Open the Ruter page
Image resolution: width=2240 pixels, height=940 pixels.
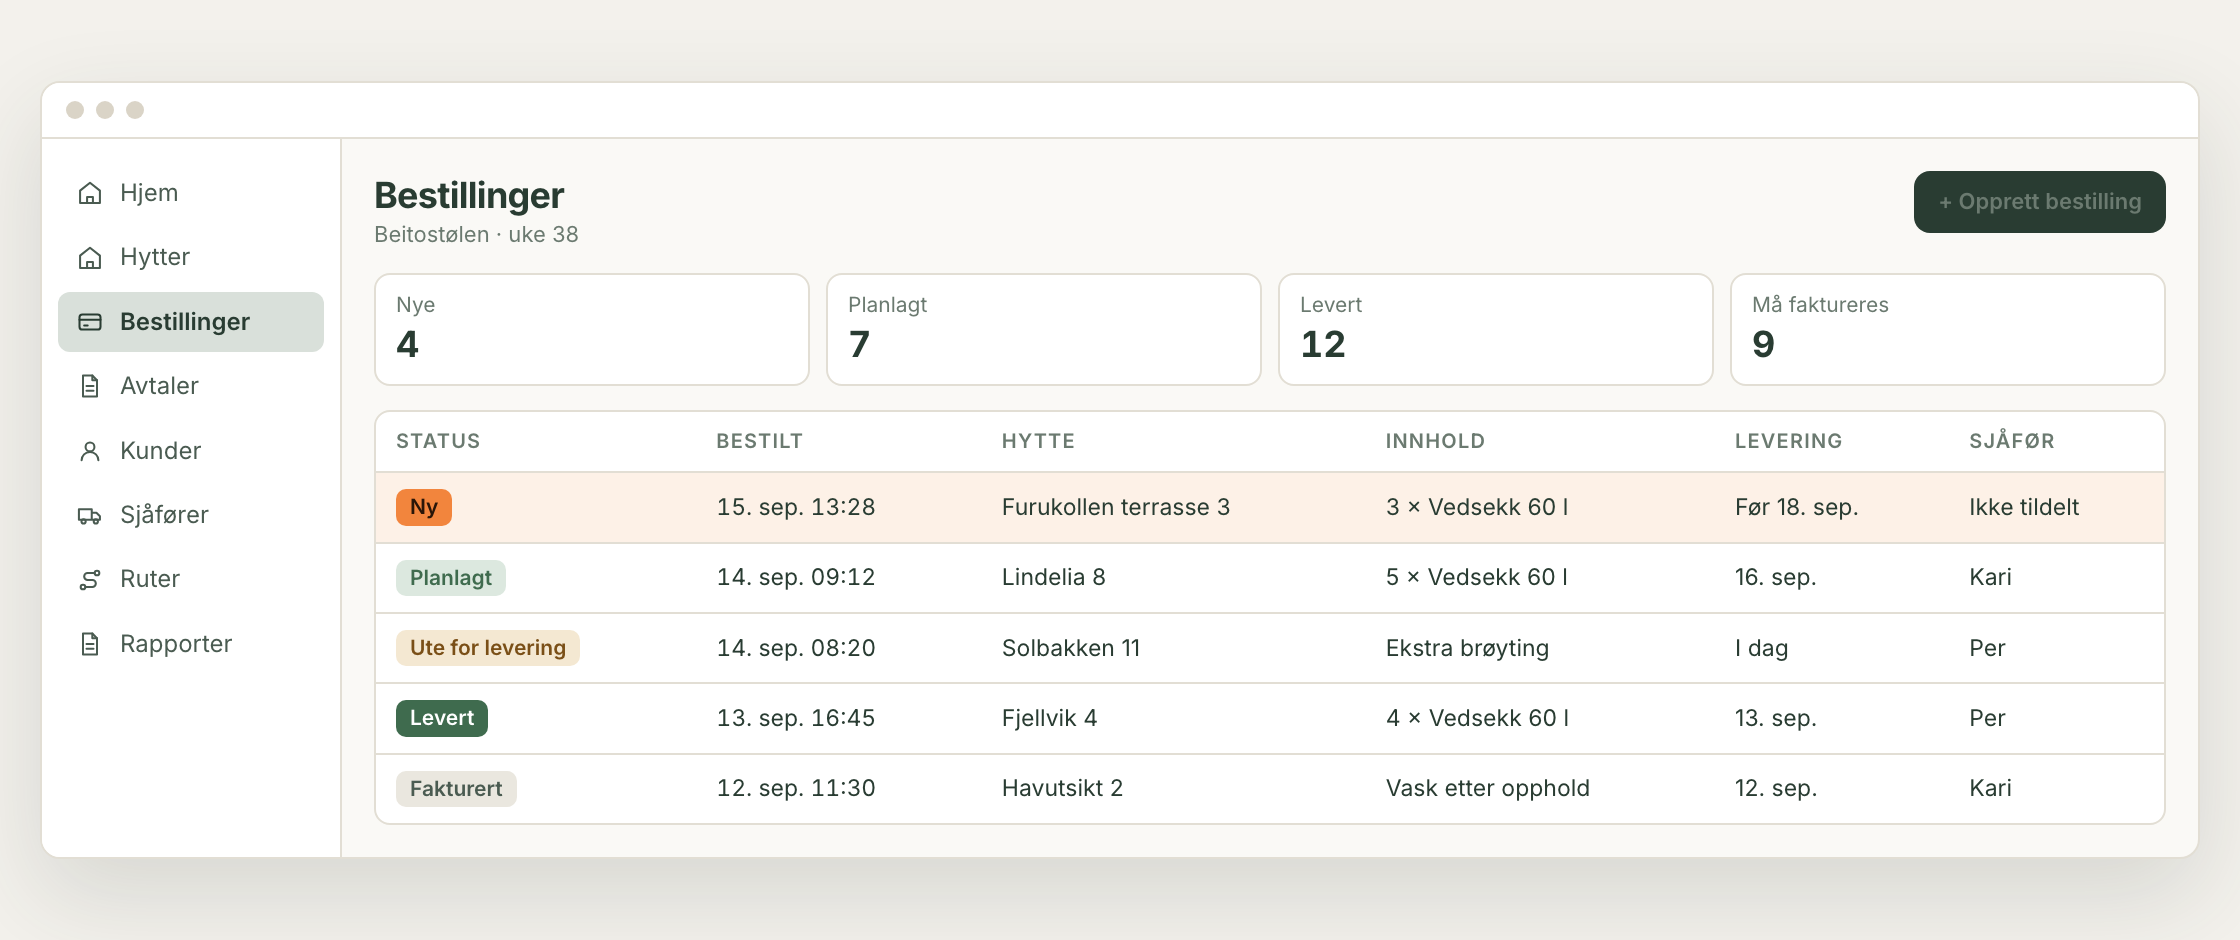[191, 579]
